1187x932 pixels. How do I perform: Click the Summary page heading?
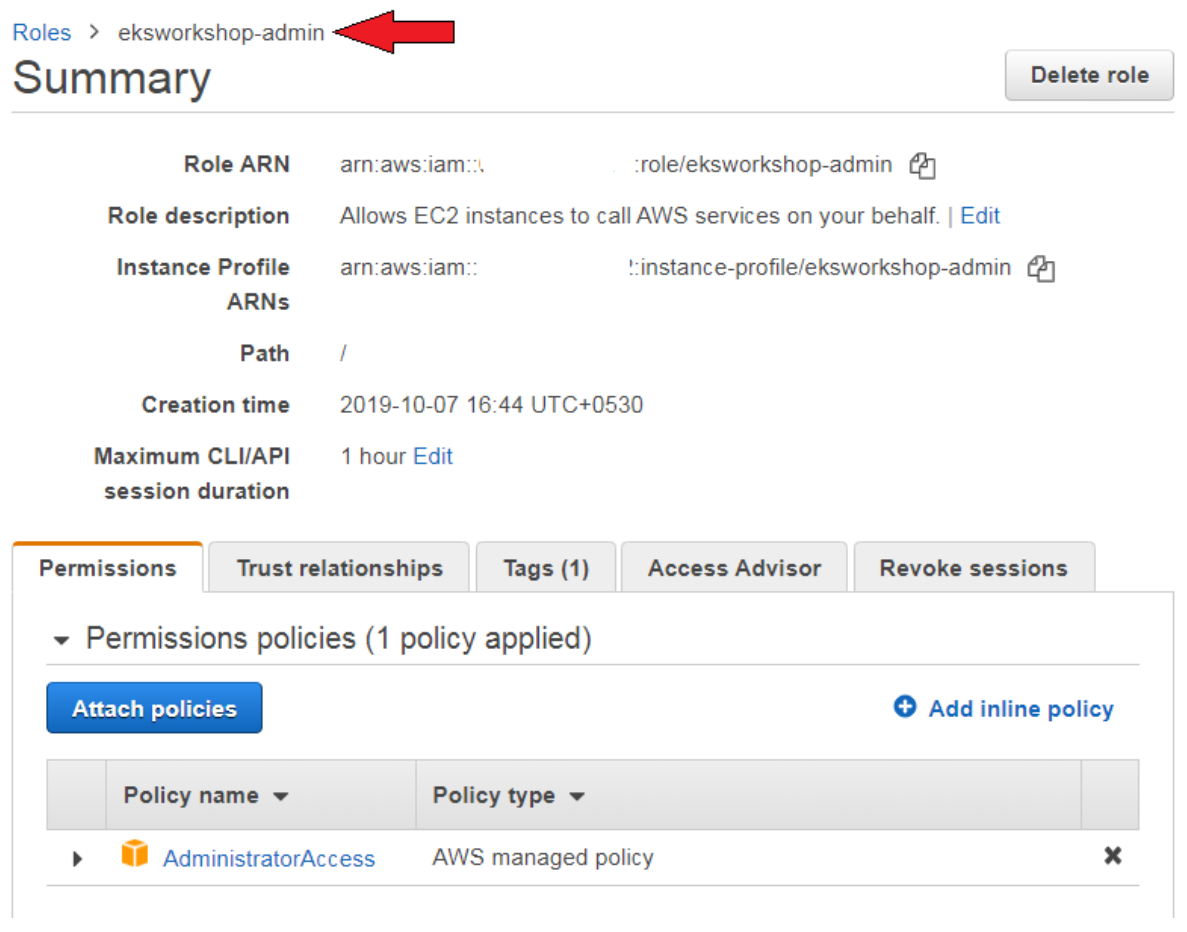[x=112, y=78]
